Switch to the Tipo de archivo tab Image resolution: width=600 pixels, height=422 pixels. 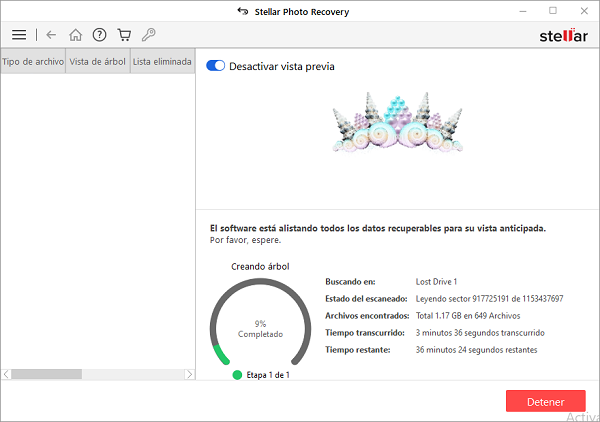coord(33,61)
